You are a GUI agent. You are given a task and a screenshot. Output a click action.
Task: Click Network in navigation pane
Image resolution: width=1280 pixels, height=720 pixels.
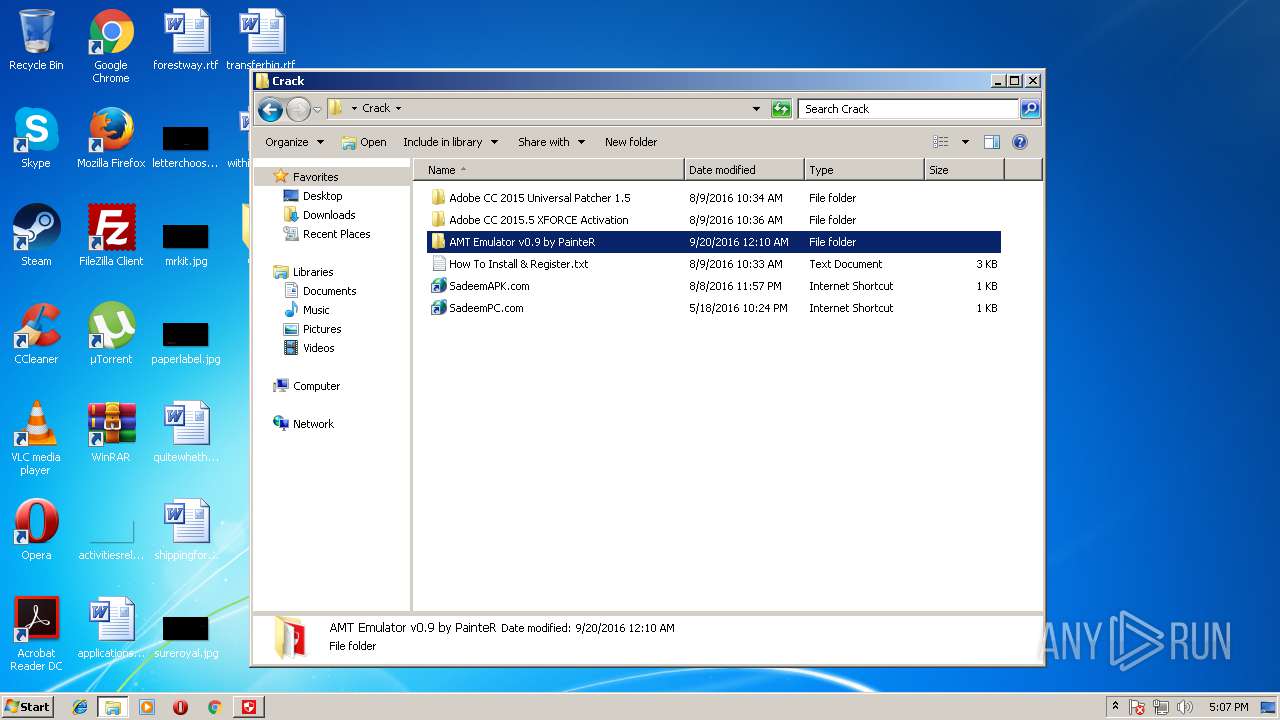(312, 424)
